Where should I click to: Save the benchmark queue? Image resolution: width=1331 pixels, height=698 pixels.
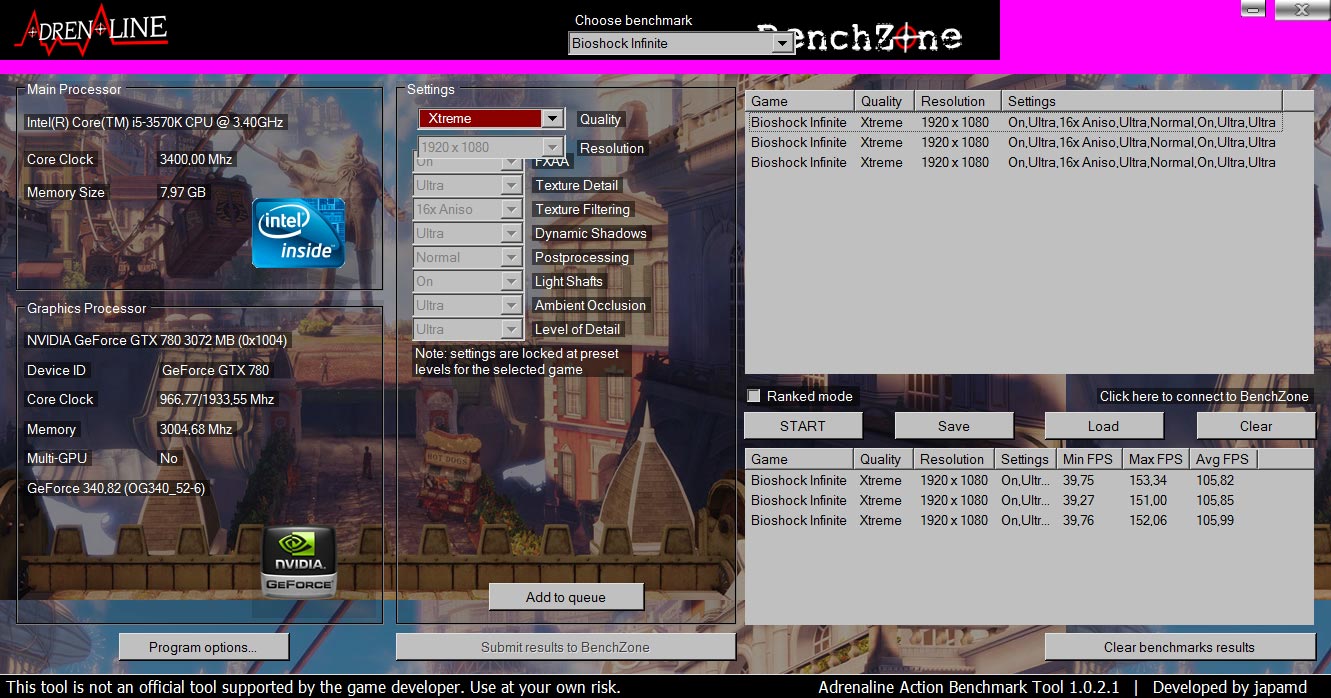coord(953,426)
